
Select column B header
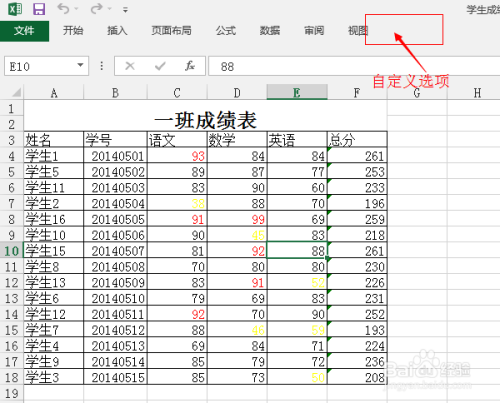pyautogui.click(x=115, y=93)
